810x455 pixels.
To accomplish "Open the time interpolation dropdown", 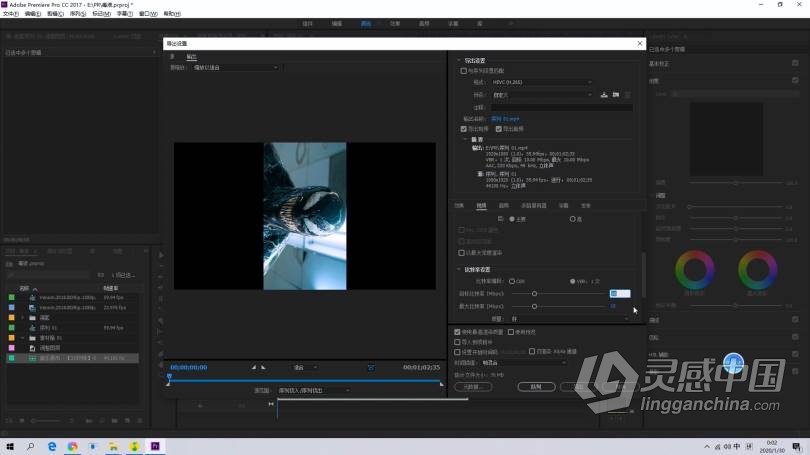I will coord(523,363).
